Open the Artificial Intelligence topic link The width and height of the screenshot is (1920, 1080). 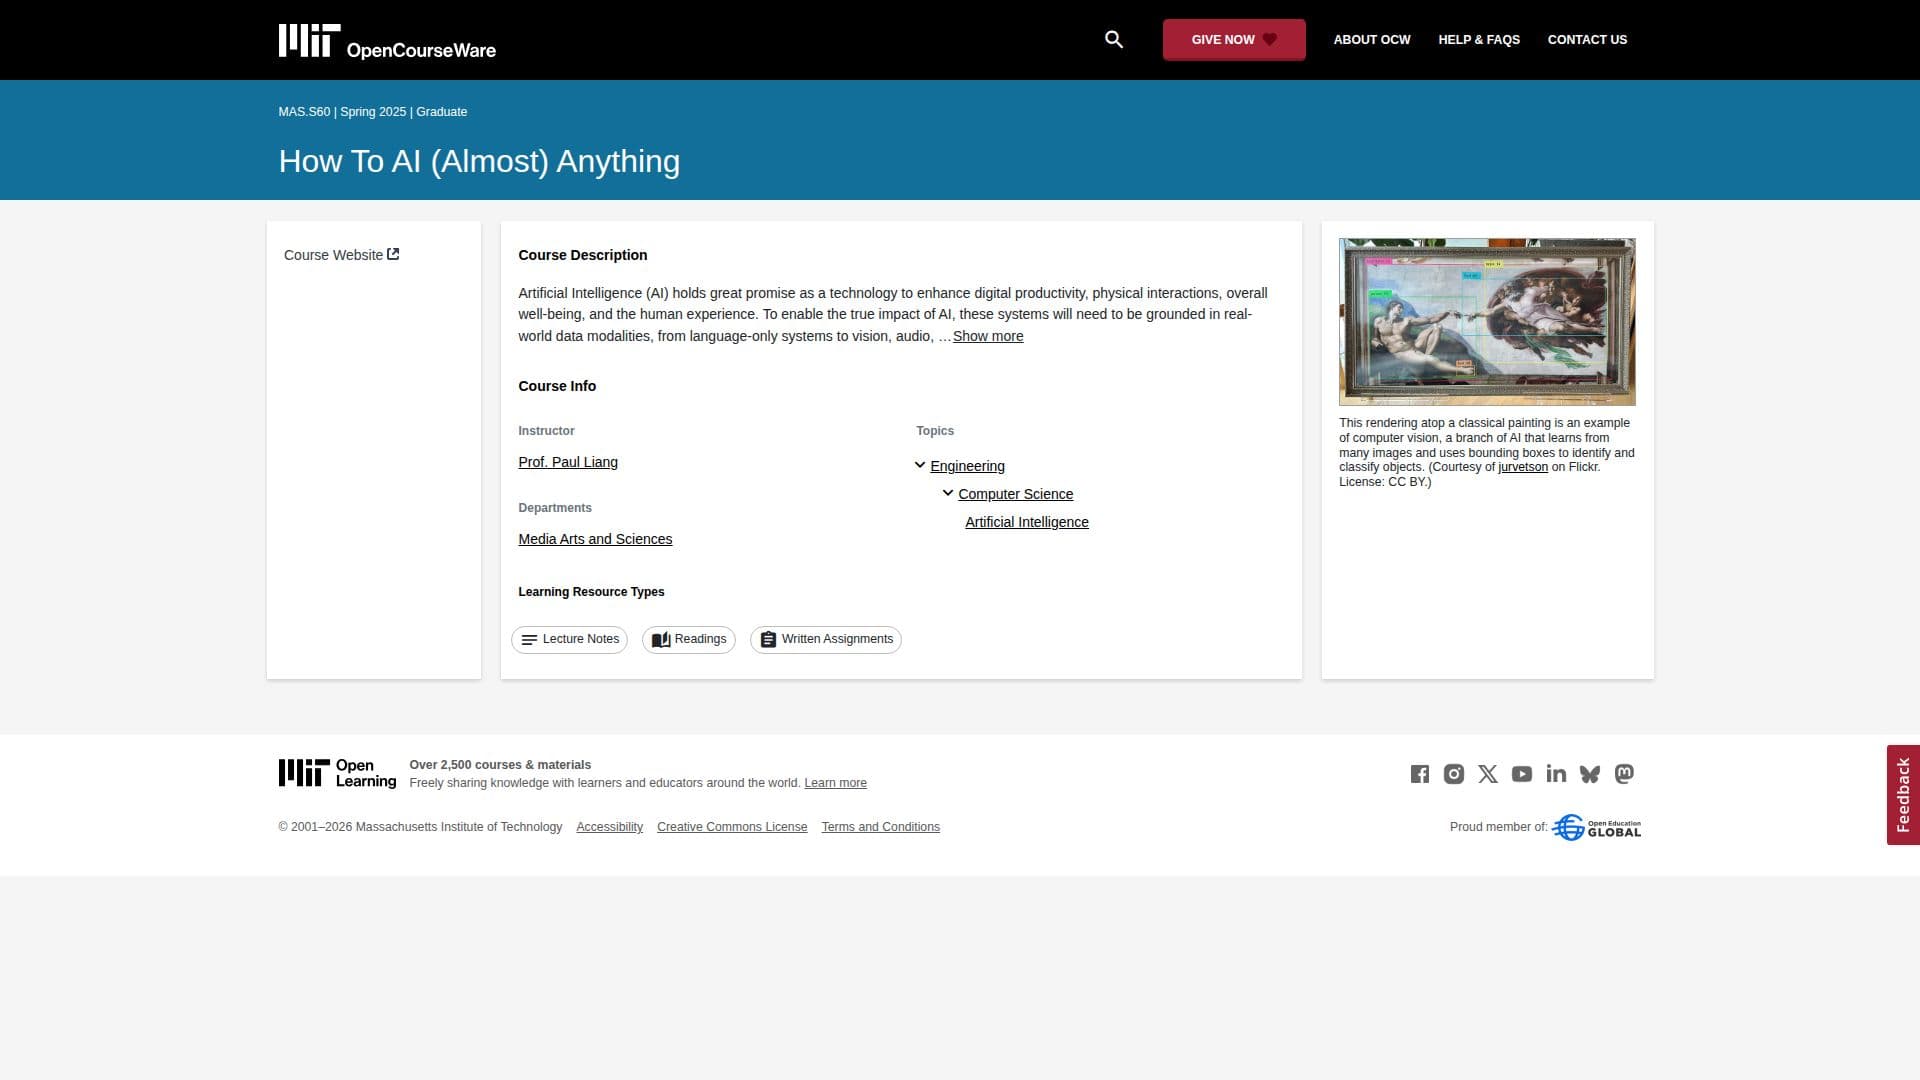pyautogui.click(x=1026, y=522)
